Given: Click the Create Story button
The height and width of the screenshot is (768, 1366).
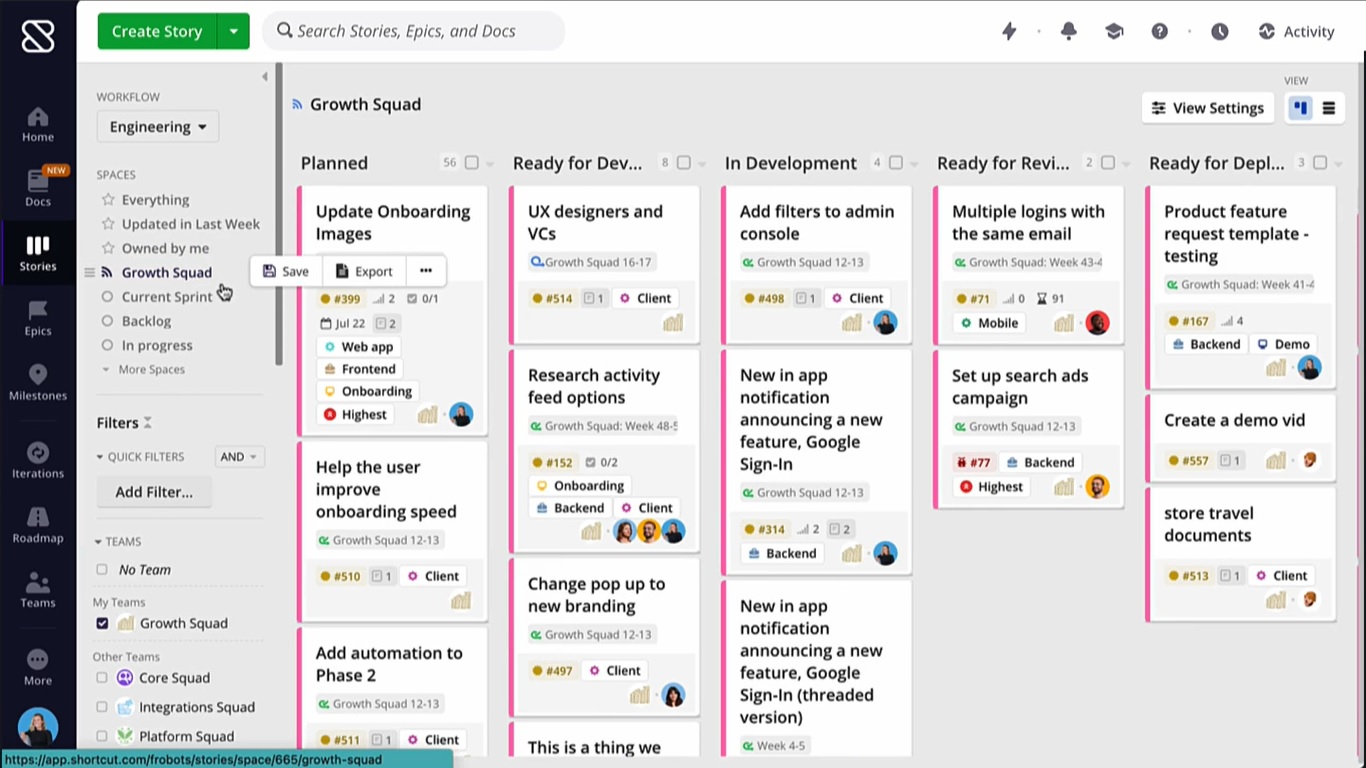Looking at the screenshot, I should coord(156,31).
